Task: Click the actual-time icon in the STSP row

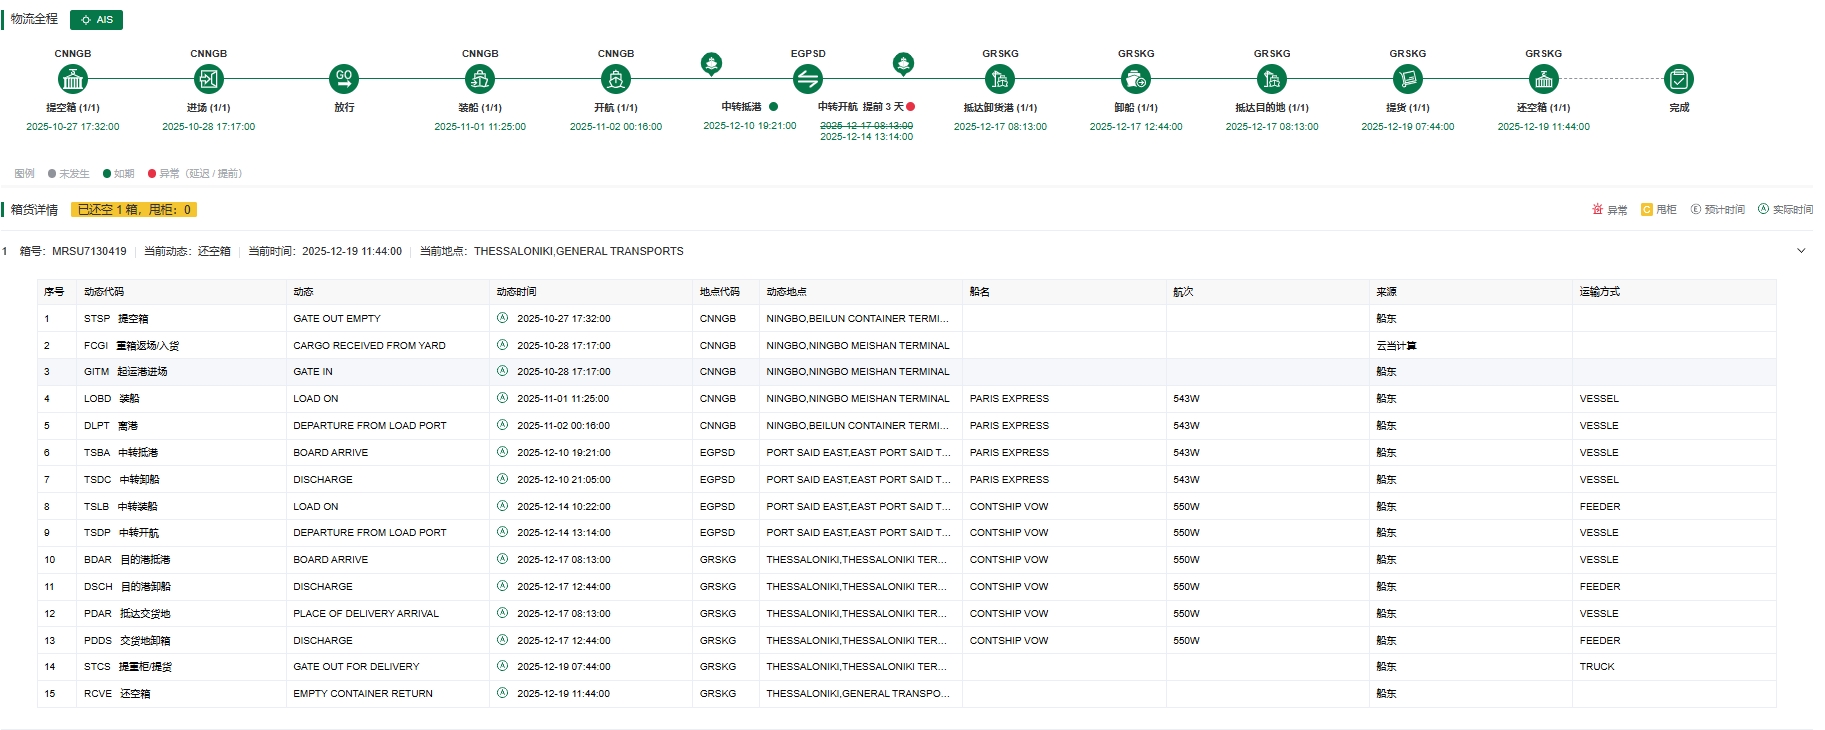Action: tap(502, 318)
